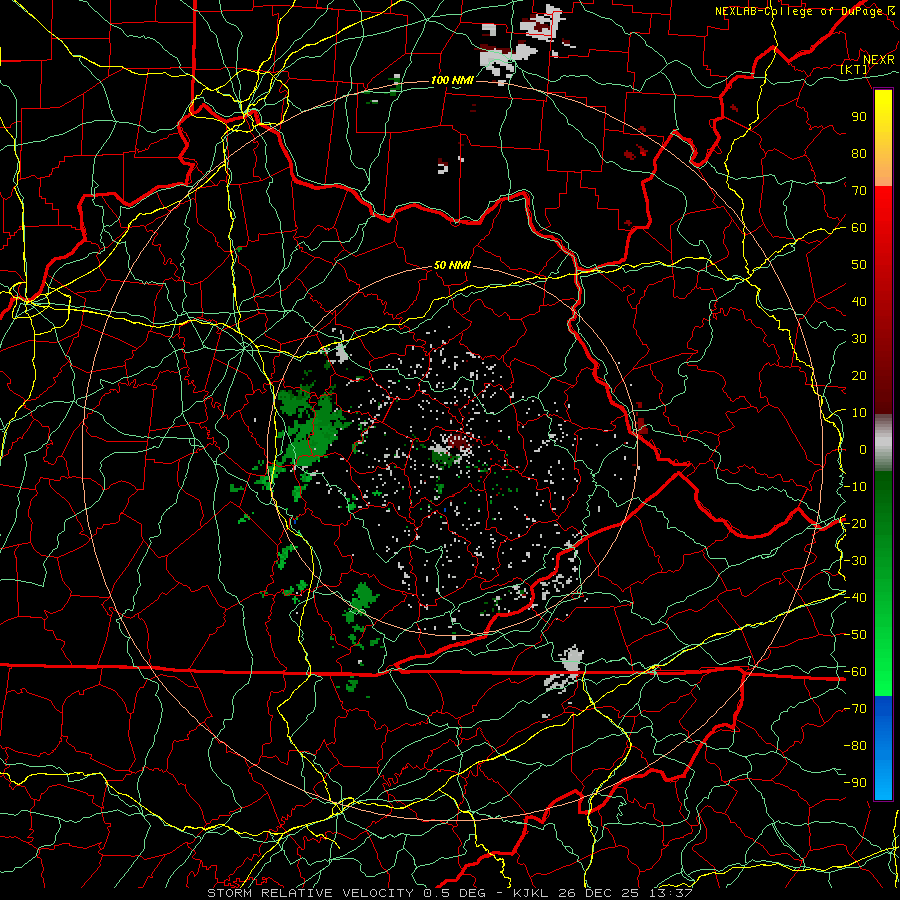
Task: Click the 80 value on velocity scale
Action: click(859, 153)
